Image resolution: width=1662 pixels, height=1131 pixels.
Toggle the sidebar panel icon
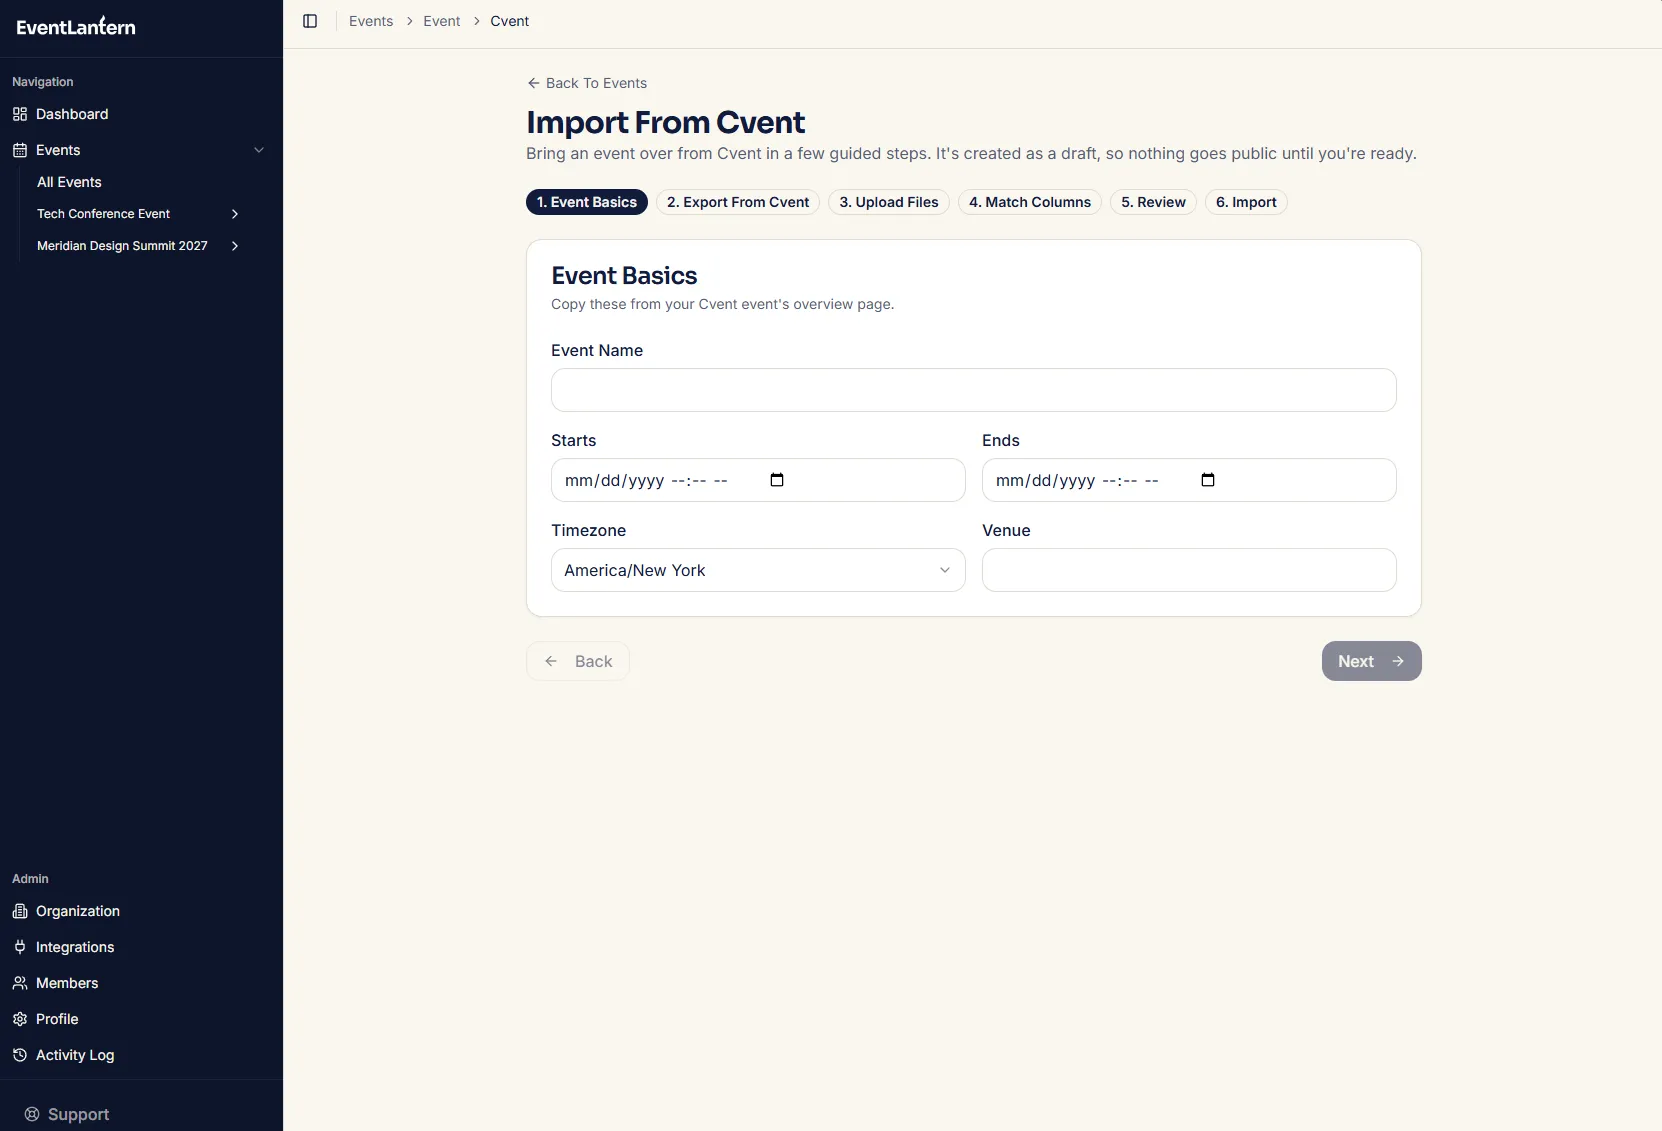tap(310, 21)
